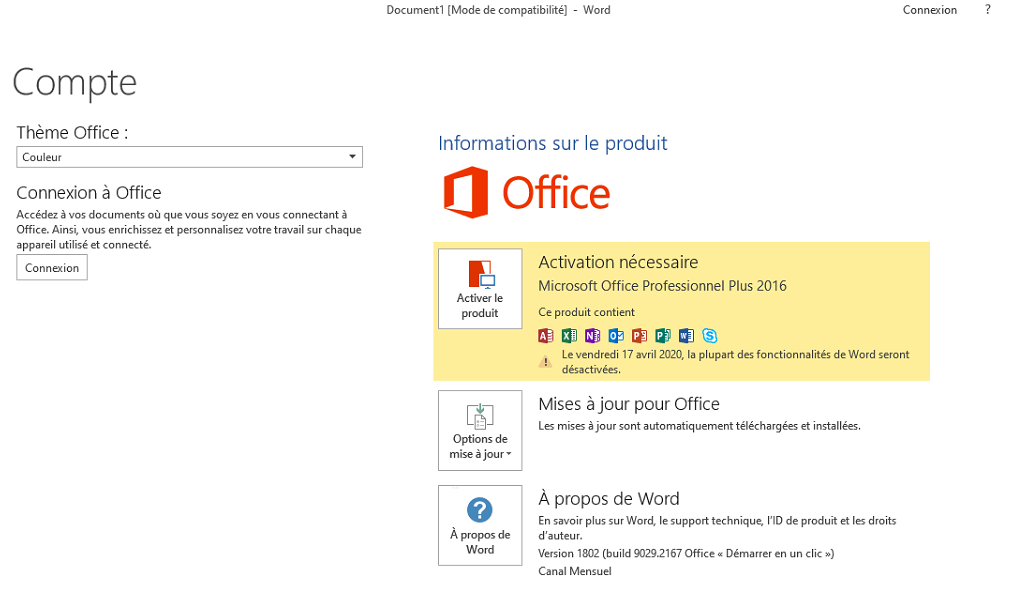Click the OneNote app icon

point(593,336)
